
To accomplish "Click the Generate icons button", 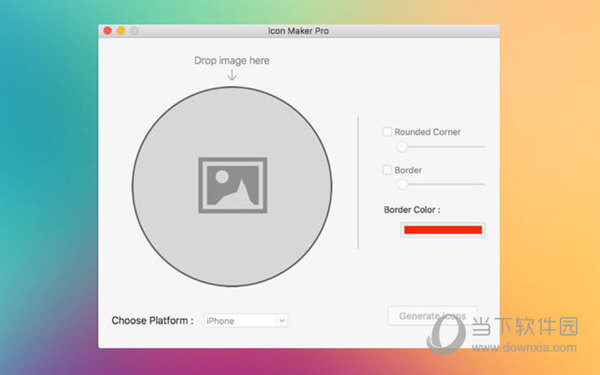I will tap(432, 316).
